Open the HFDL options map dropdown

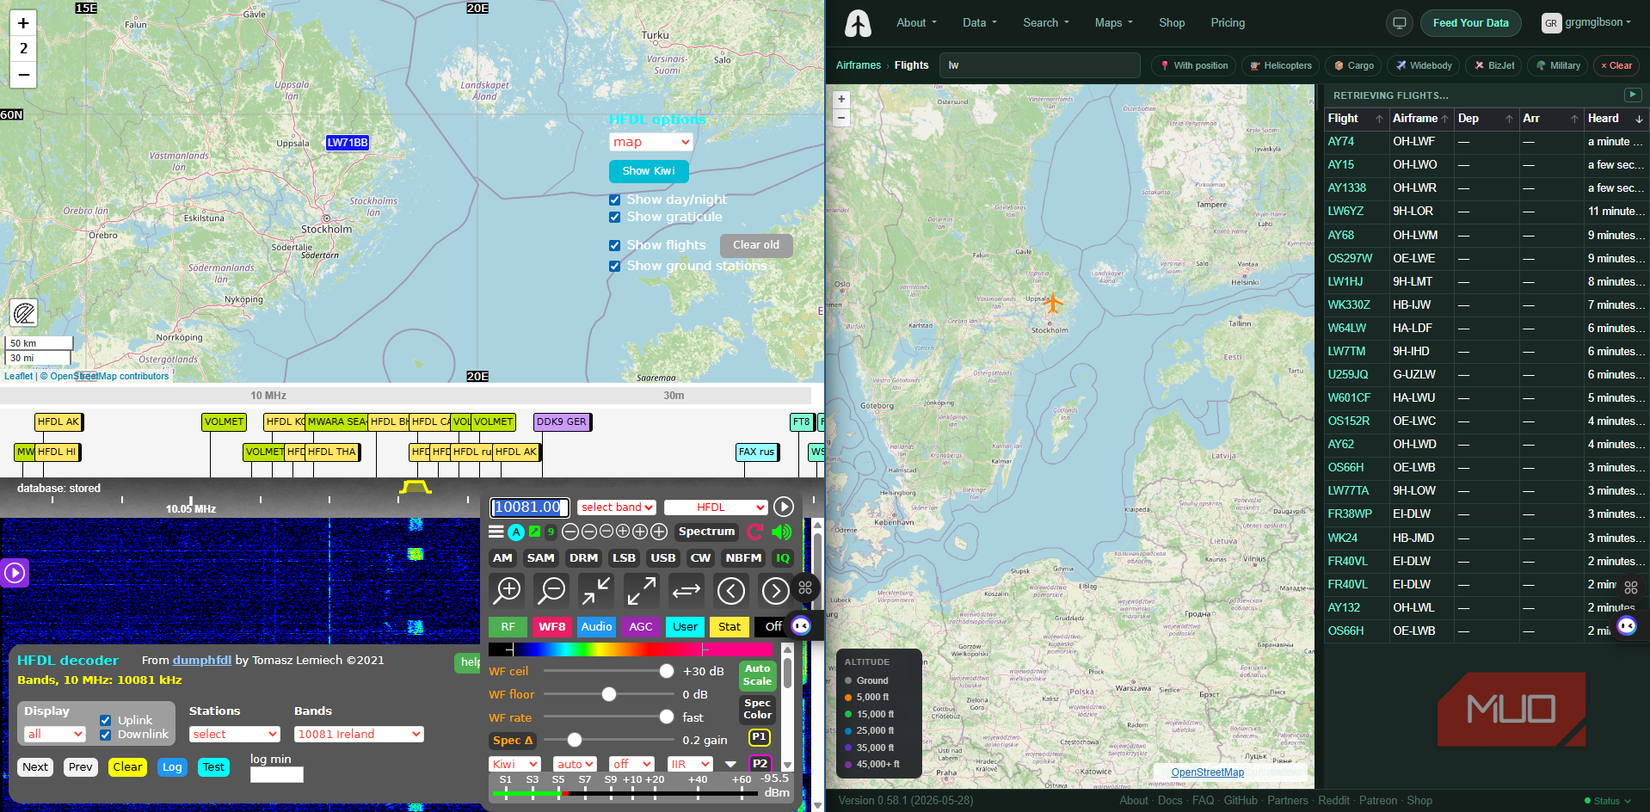coord(651,142)
